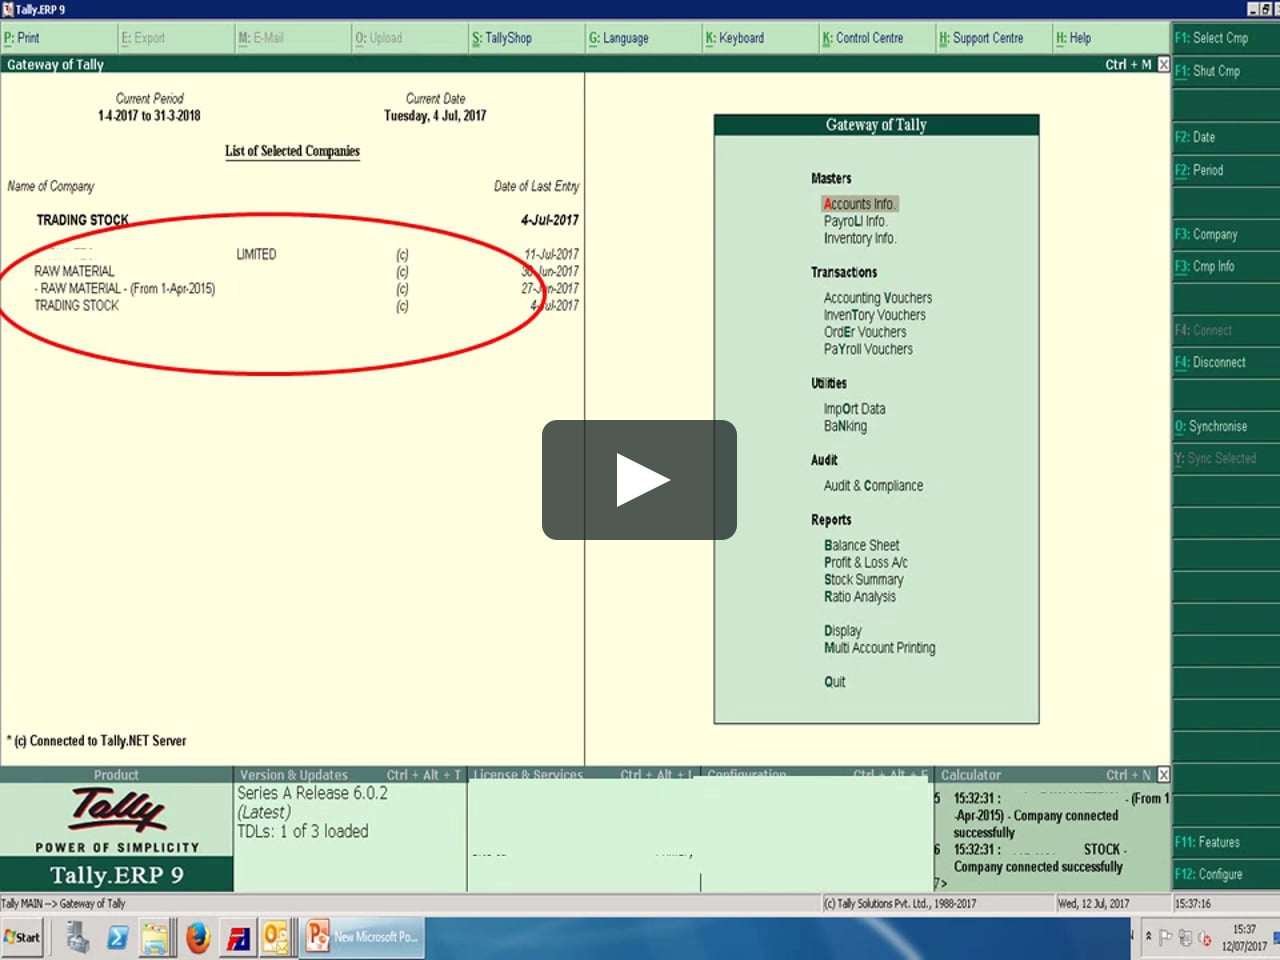Open Audit & Compliance
Viewport: 1280px width, 960px height.
tap(873, 486)
